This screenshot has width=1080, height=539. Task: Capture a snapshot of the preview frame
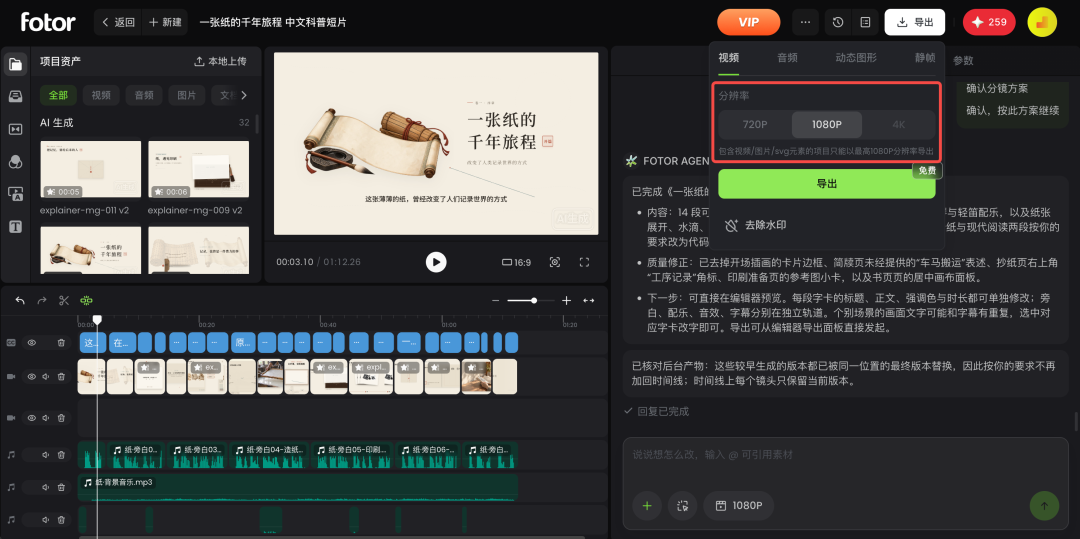coord(554,262)
